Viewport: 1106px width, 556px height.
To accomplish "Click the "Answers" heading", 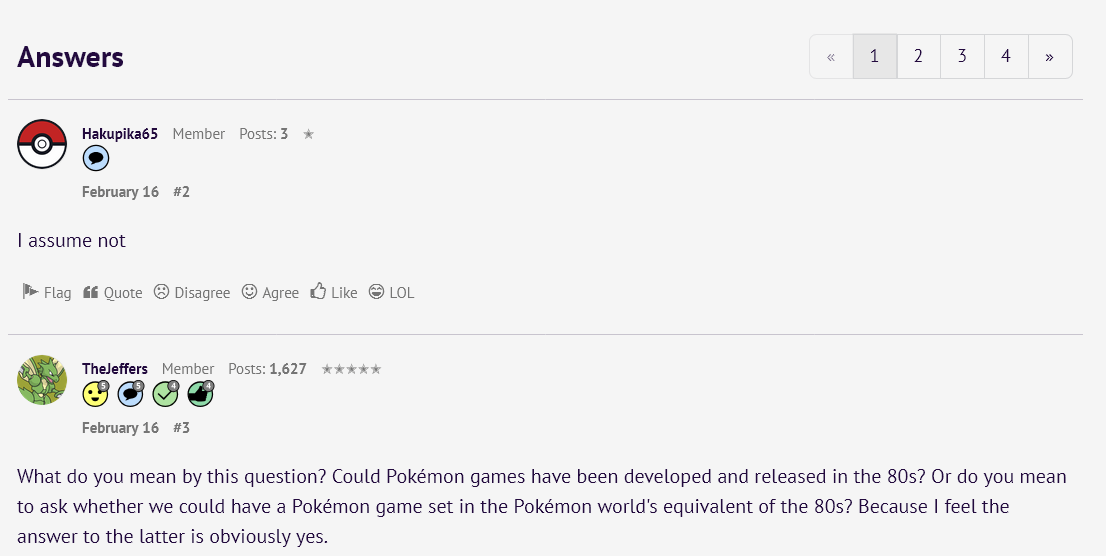I will point(71,57).
